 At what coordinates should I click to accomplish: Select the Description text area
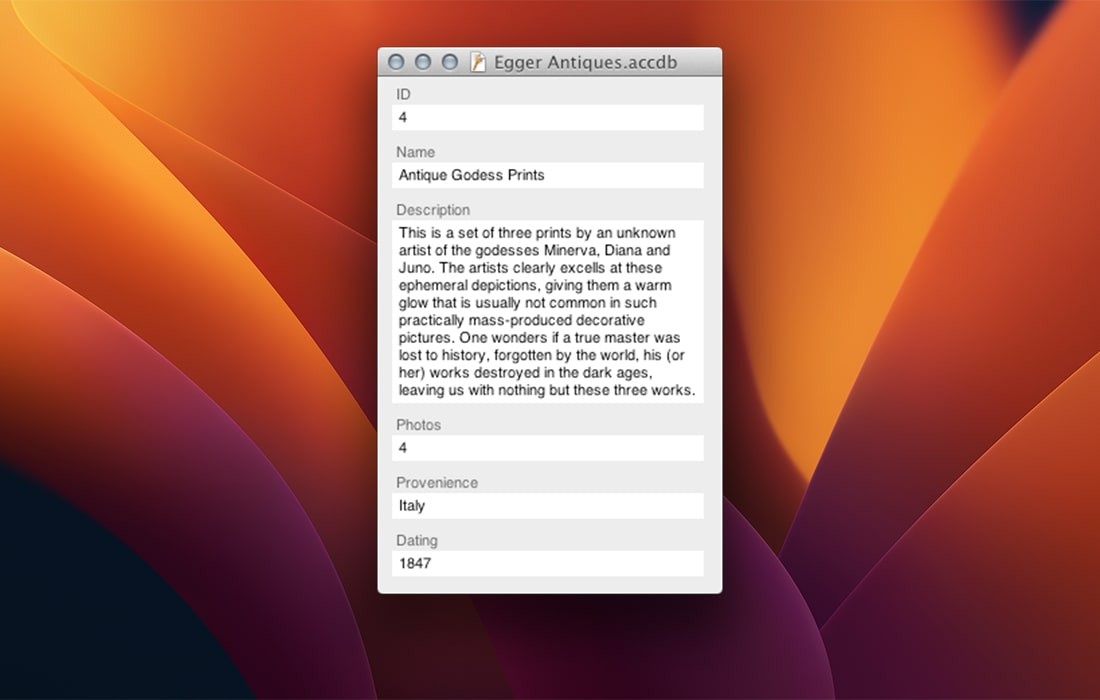point(548,310)
